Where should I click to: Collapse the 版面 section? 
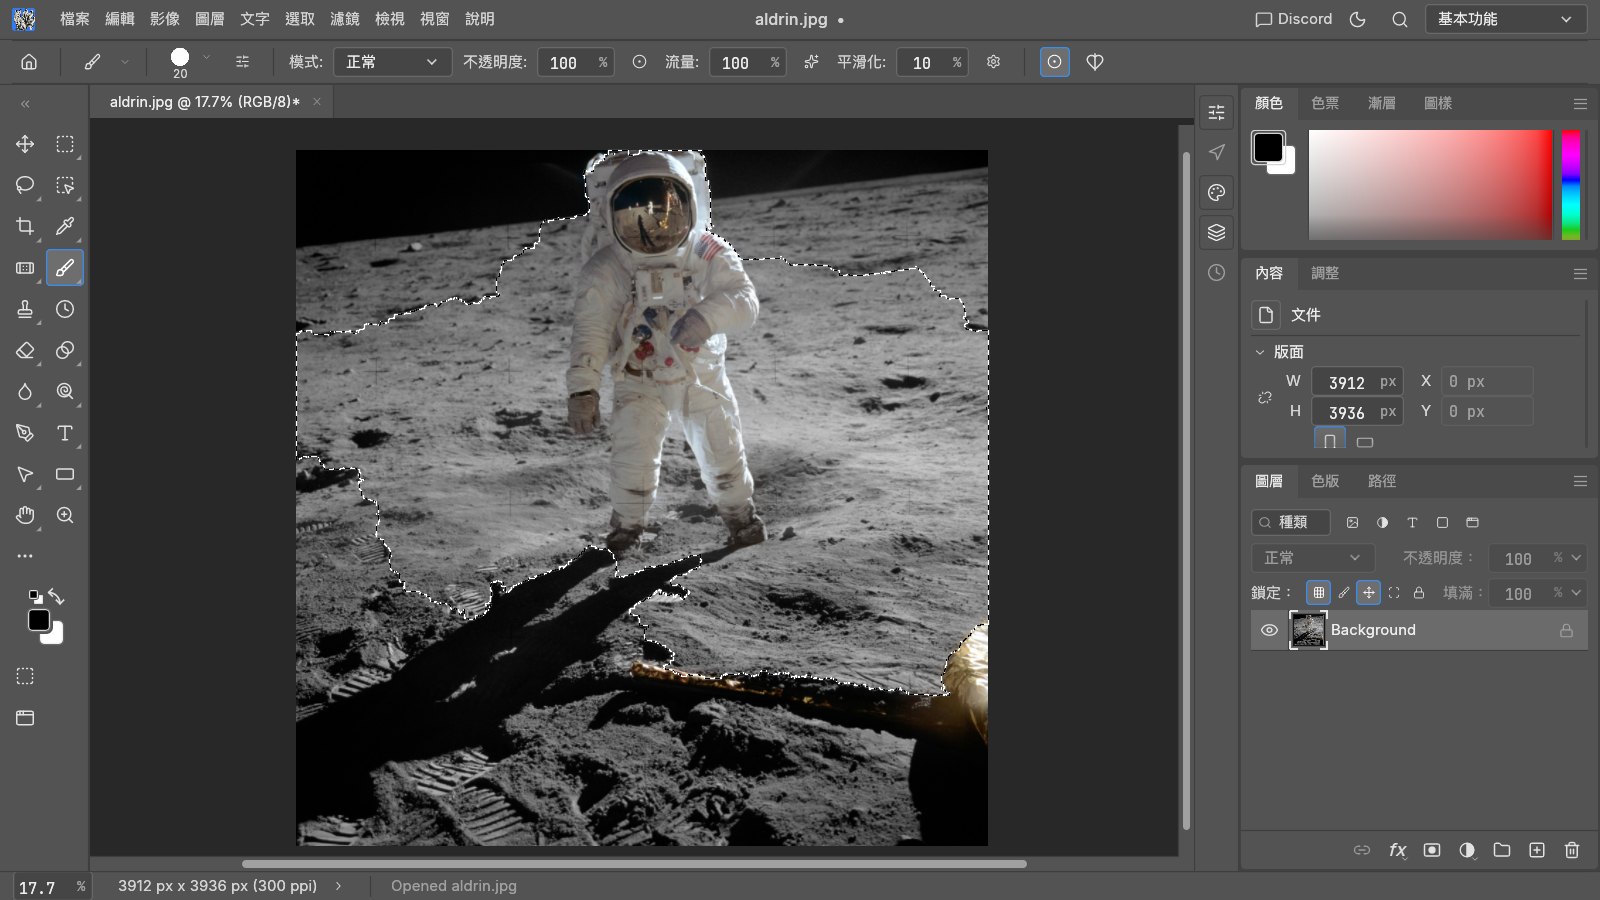pos(1260,352)
